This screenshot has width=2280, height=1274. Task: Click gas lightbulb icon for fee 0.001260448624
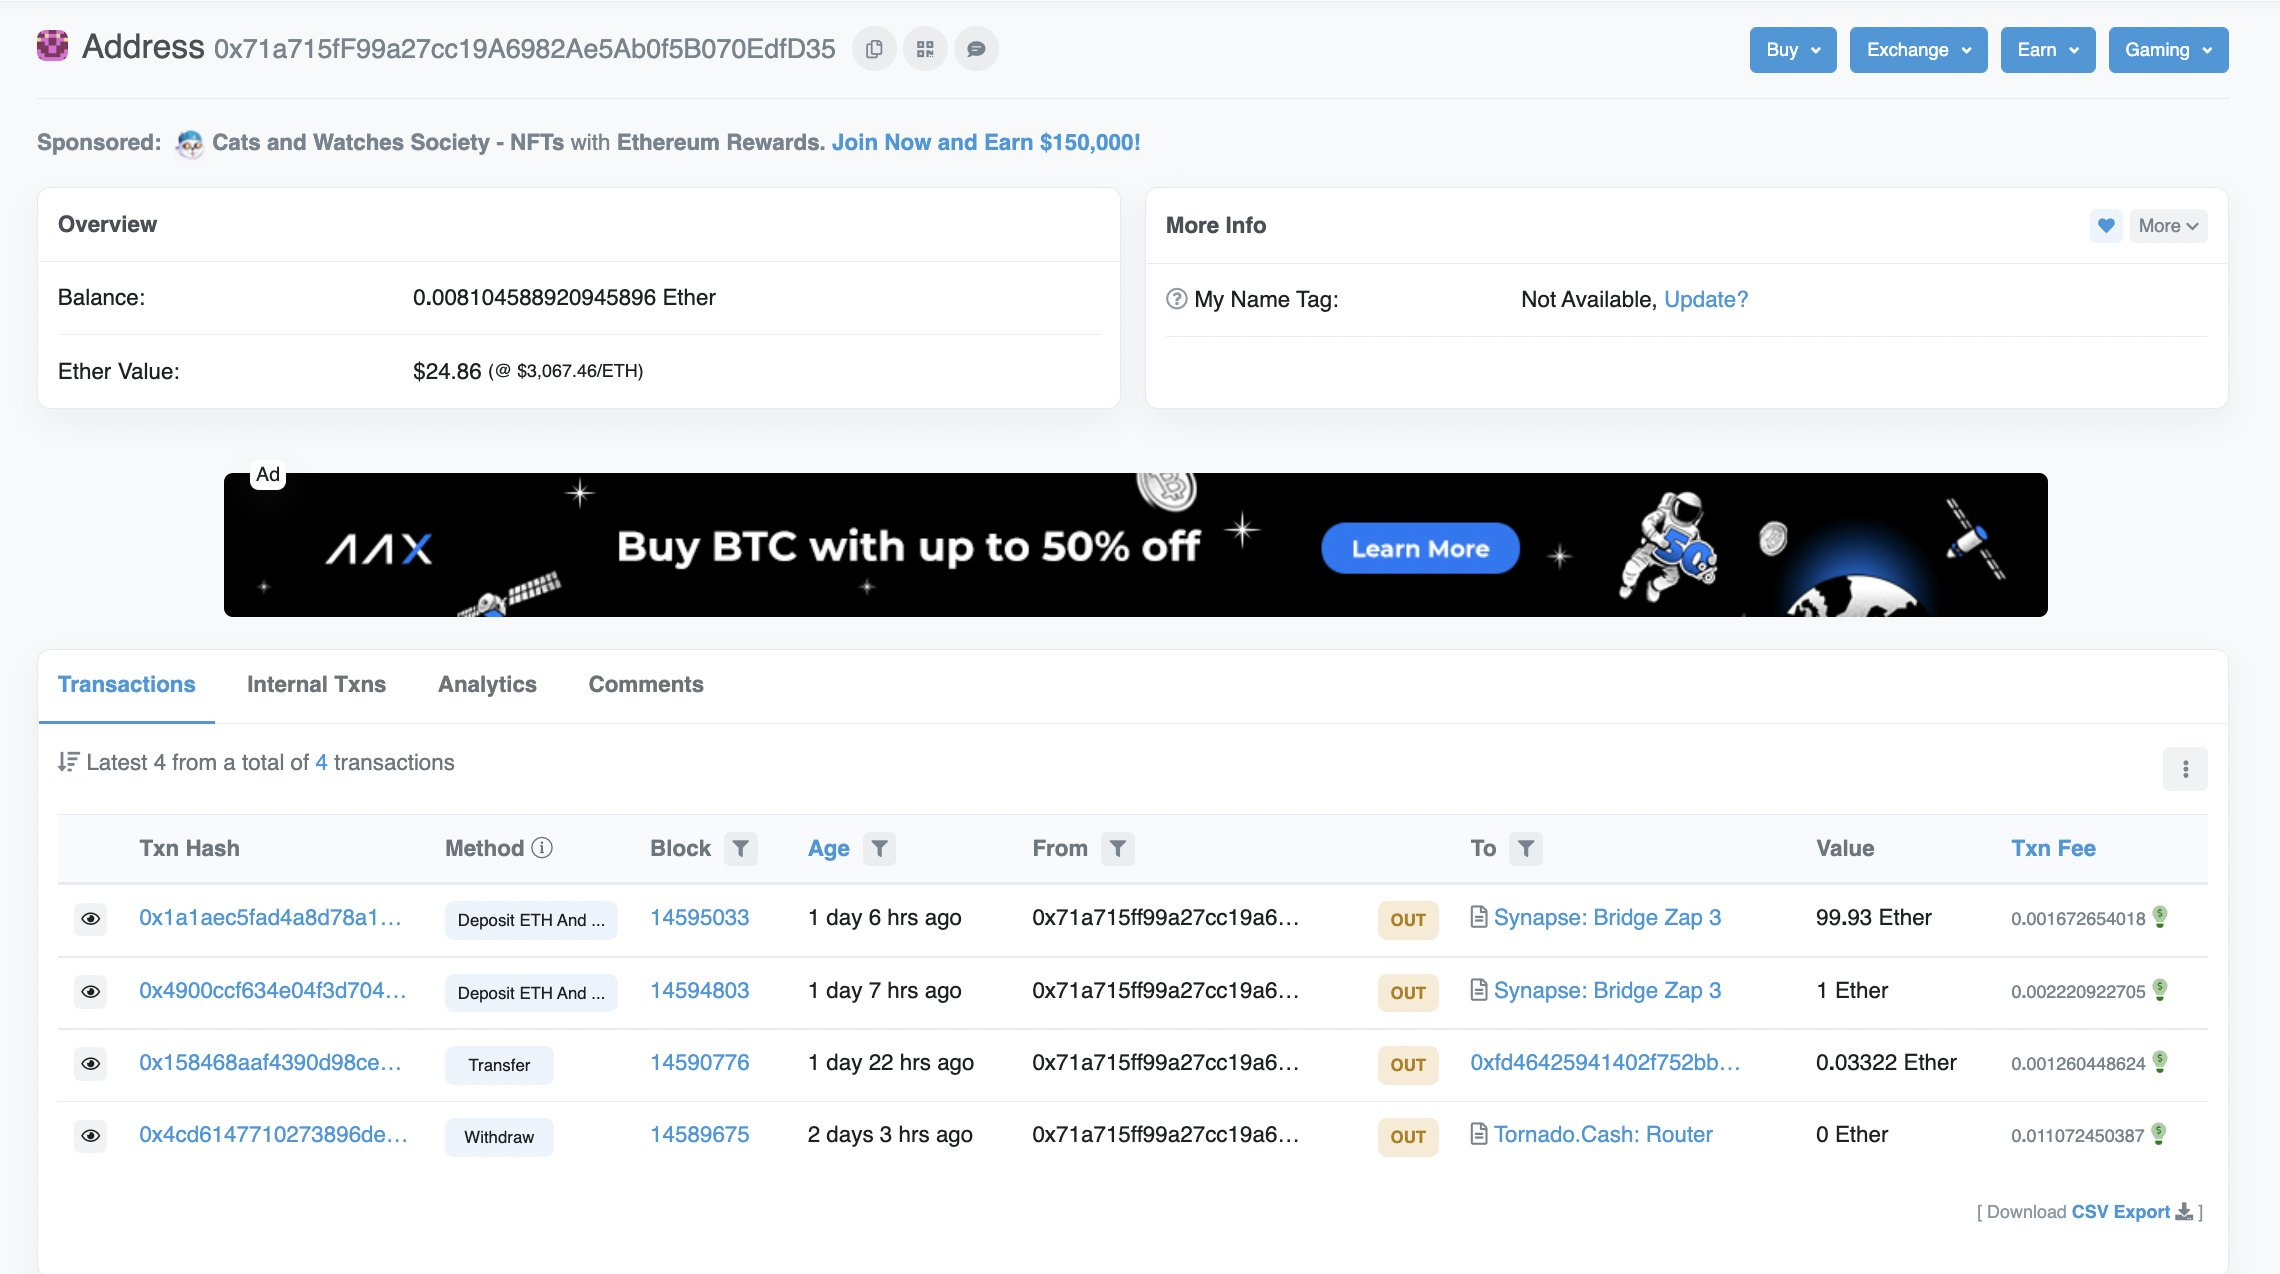pyautogui.click(x=2159, y=1062)
